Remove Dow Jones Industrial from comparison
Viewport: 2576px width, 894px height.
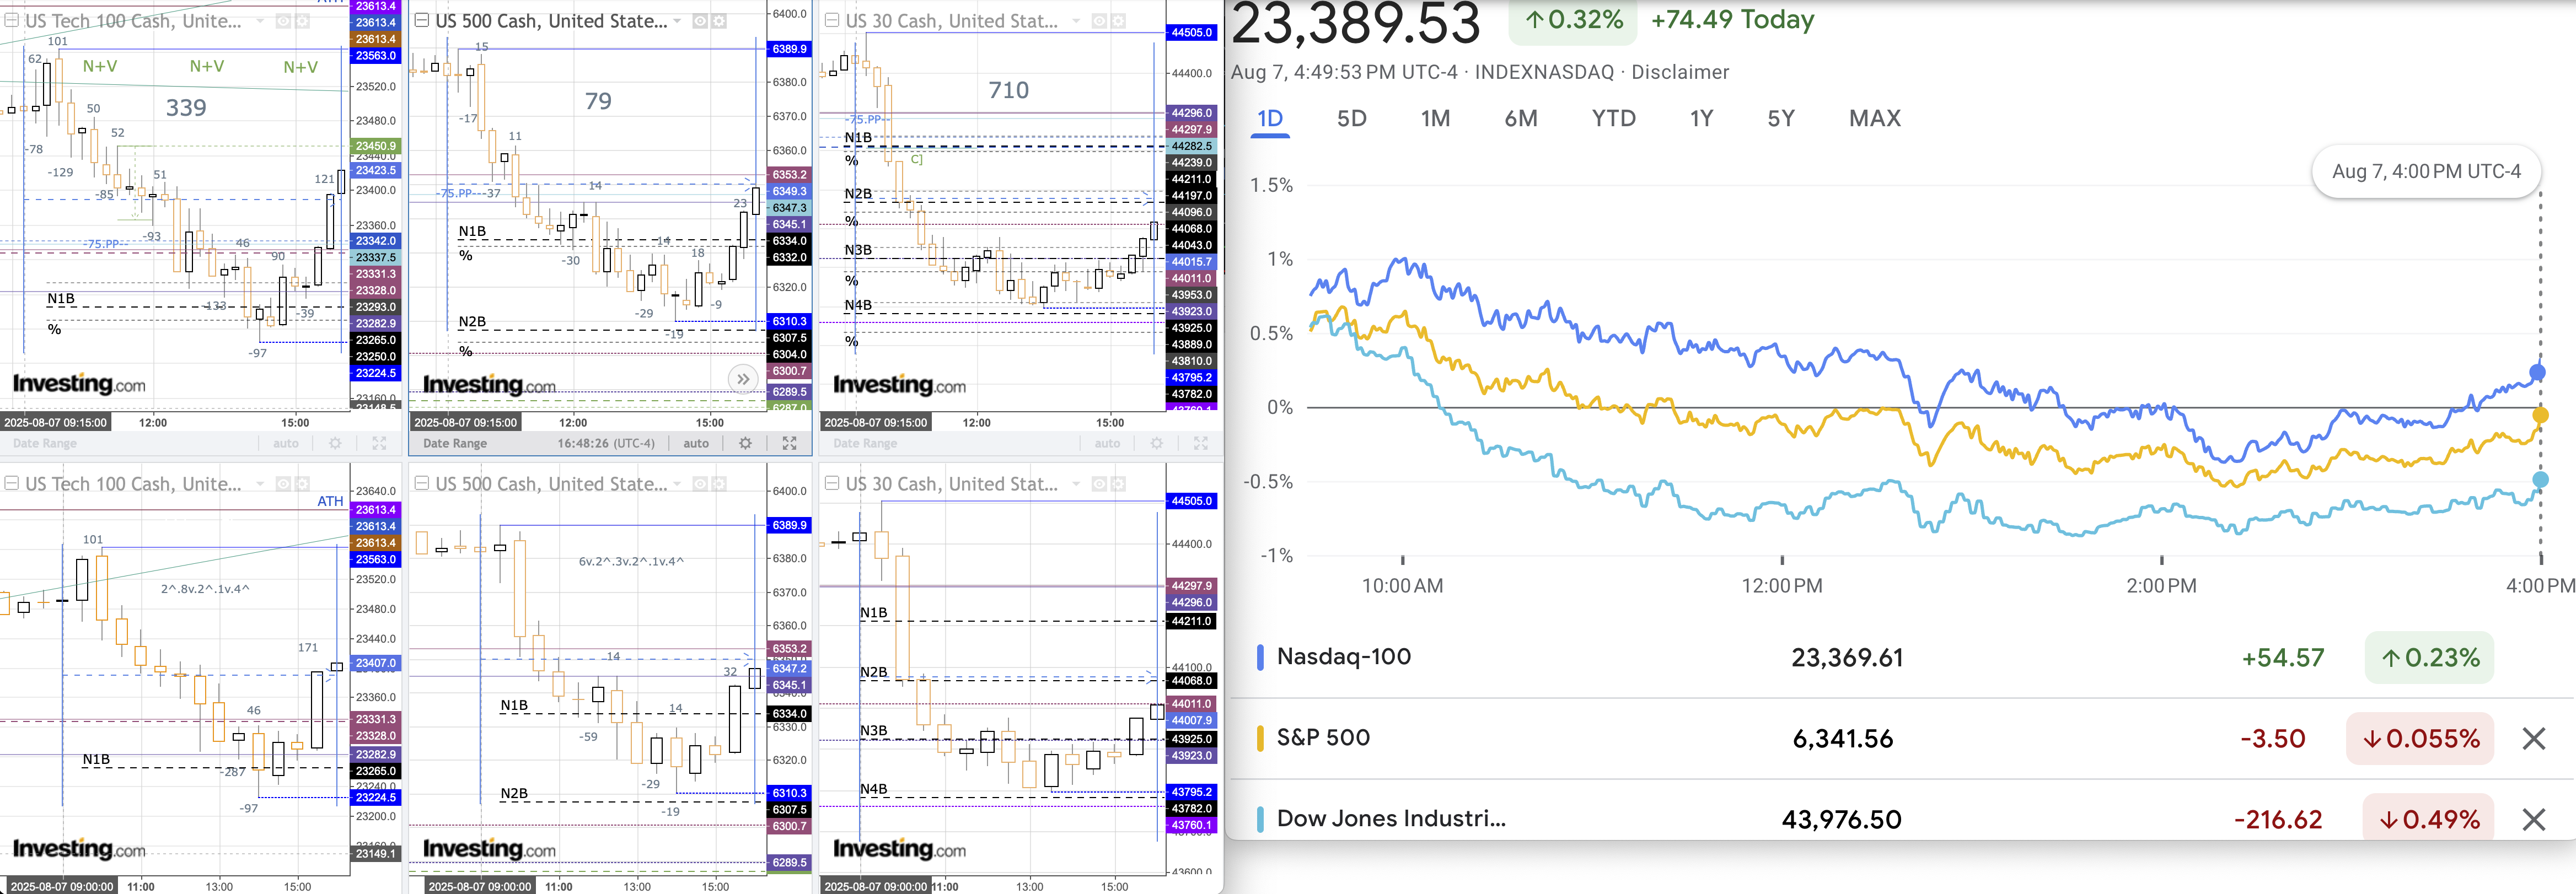tap(2533, 820)
